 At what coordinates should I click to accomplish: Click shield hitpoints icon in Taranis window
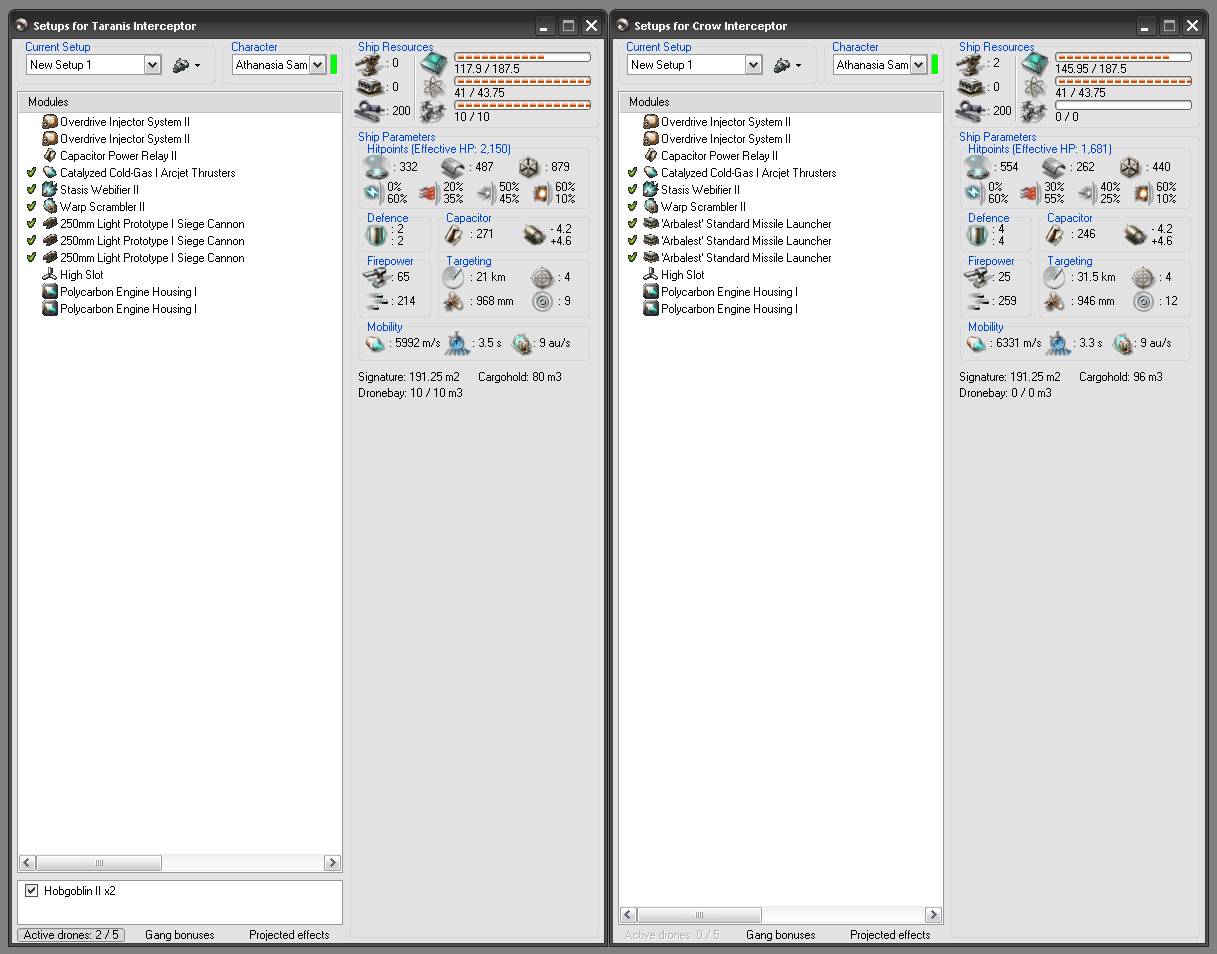pyautogui.click(x=377, y=166)
